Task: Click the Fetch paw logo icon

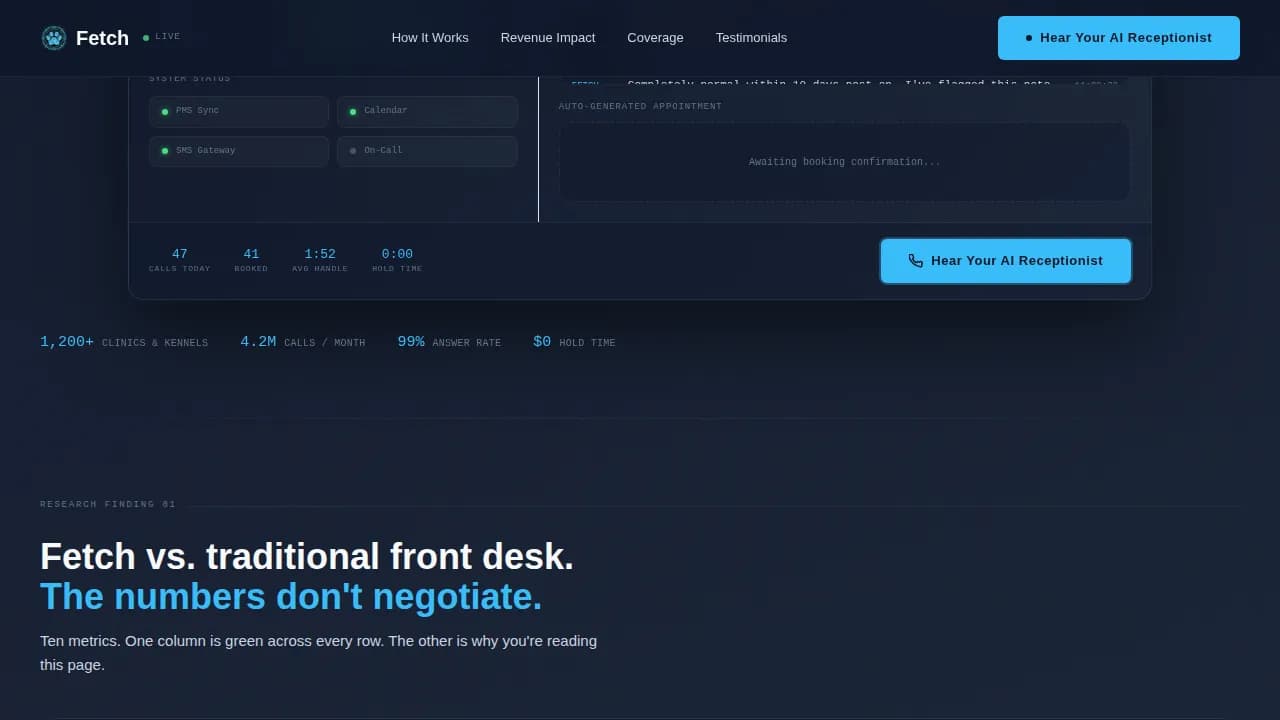Action: [54, 38]
